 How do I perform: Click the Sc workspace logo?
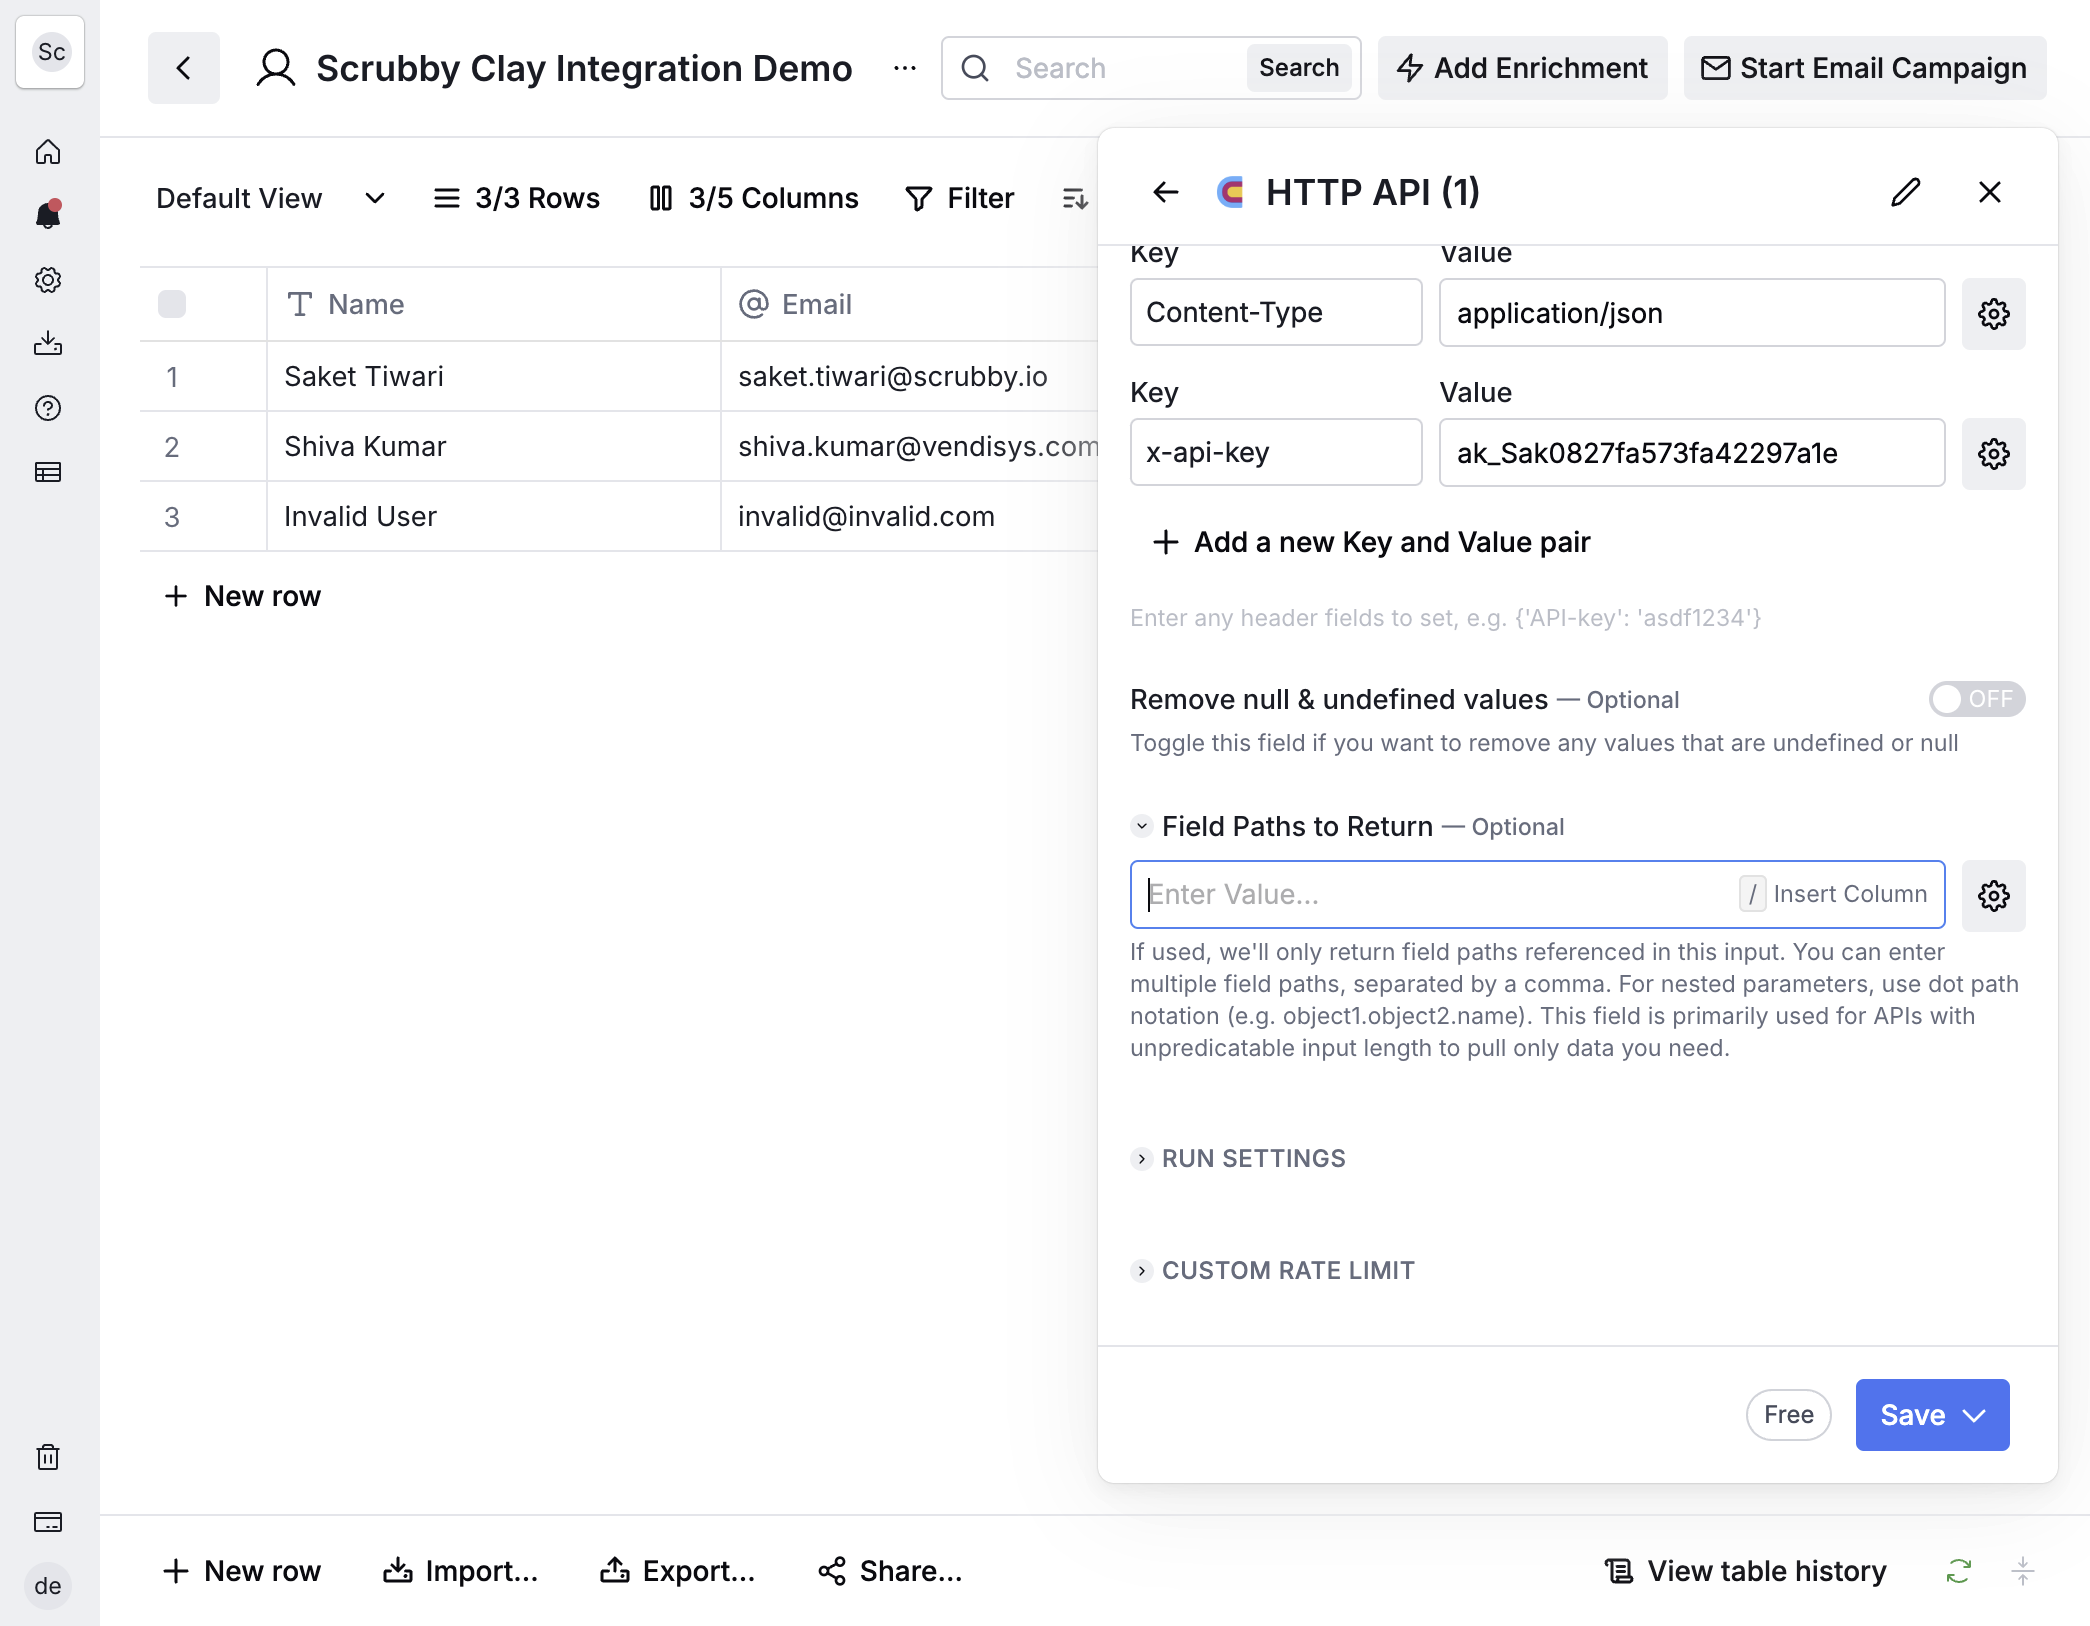pos(50,52)
